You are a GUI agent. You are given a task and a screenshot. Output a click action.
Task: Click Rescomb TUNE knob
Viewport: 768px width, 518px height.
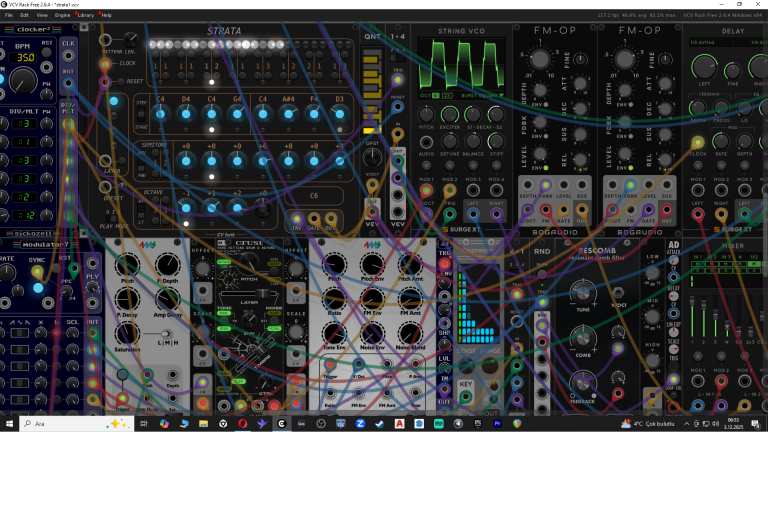(x=583, y=292)
